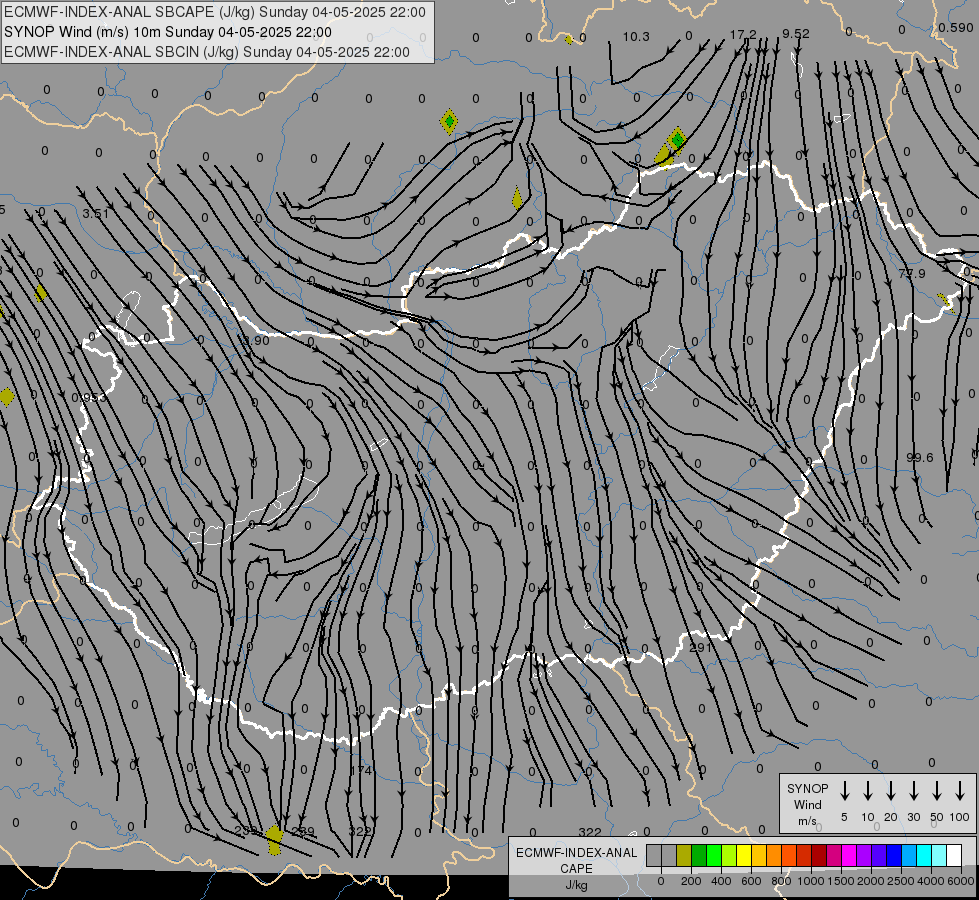Pick the olive swatch in CAPE legend
The image size is (979, 900).
click(684, 855)
